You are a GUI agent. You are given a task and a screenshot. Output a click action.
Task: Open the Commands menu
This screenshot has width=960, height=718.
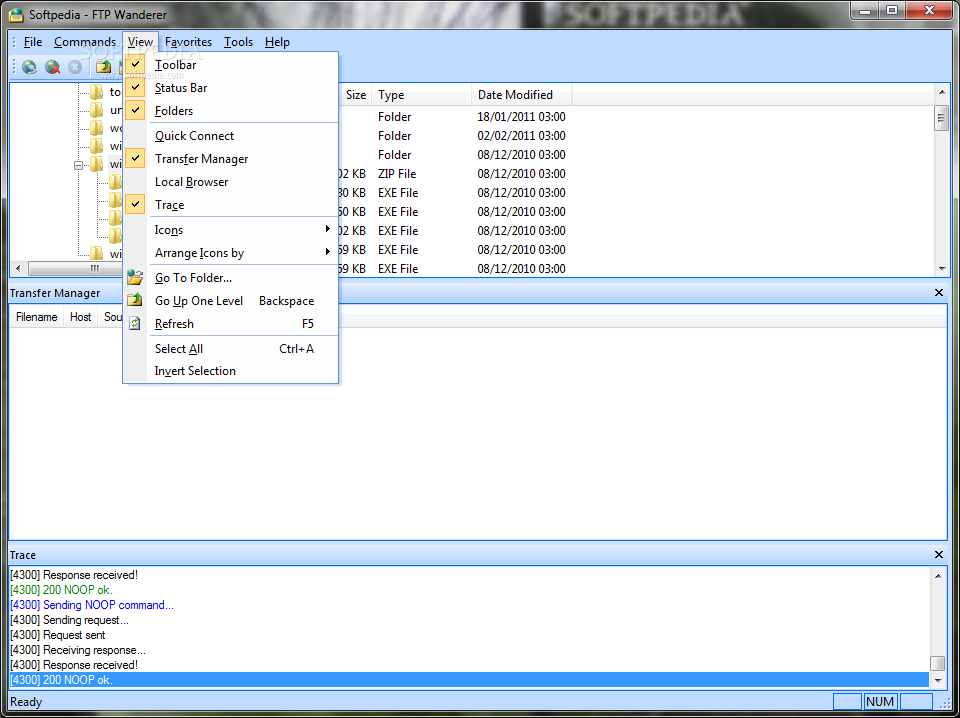point(85,42)
